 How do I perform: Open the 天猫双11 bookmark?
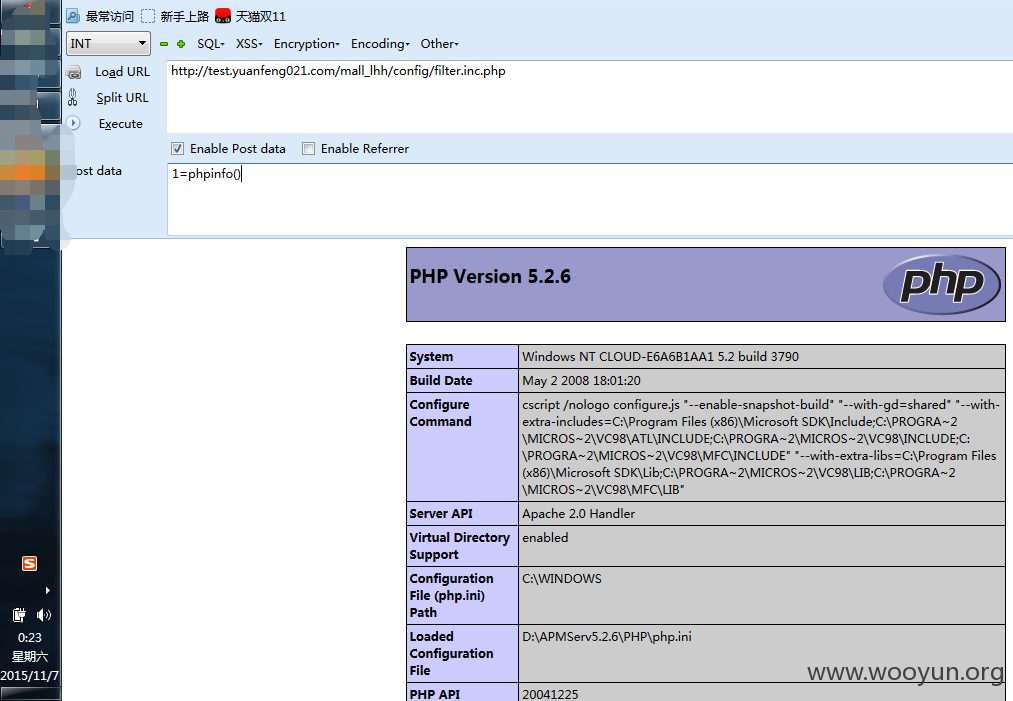(x=251, y=16)
